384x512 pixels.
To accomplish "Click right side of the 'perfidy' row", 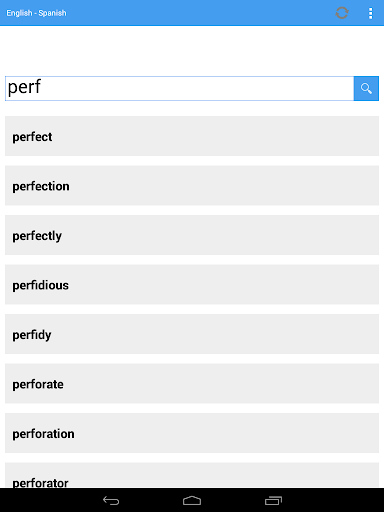I will coord(300,334).
